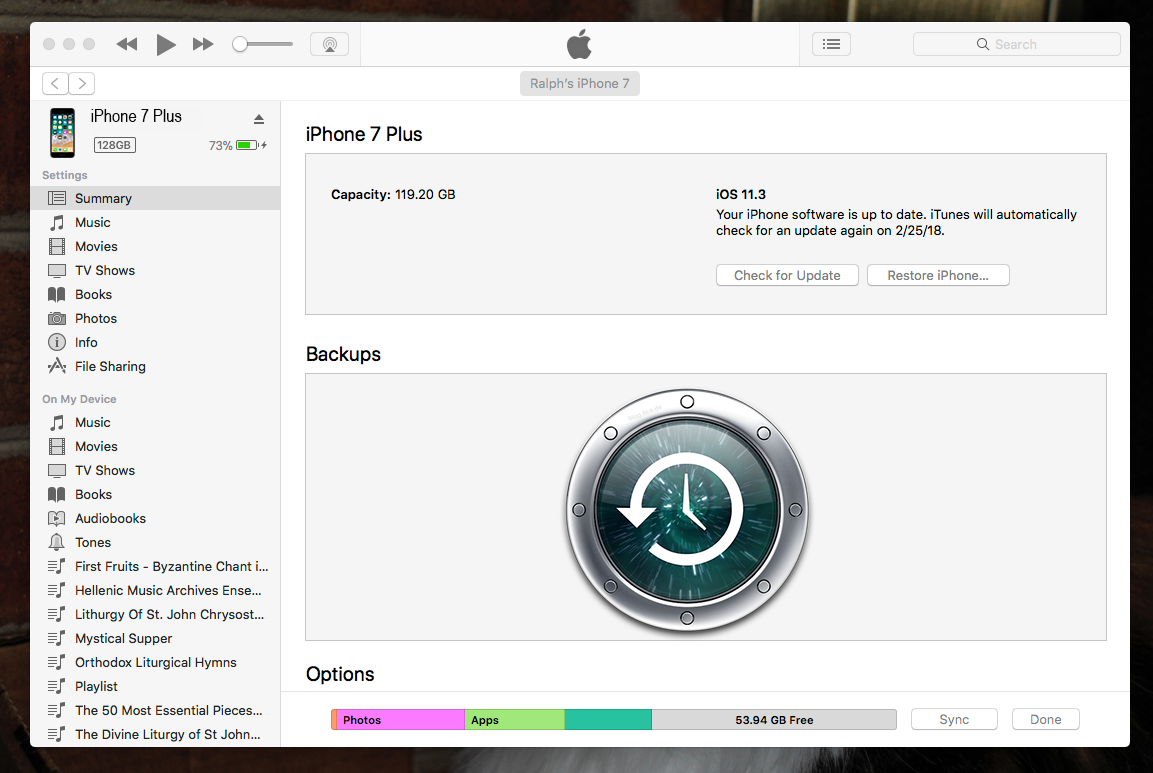Image resolution: width=1153 pixels, height=773 pixels.
Task: Open The 50 Most Essential Pieces playlist
Action: click(x=155, y=710)
